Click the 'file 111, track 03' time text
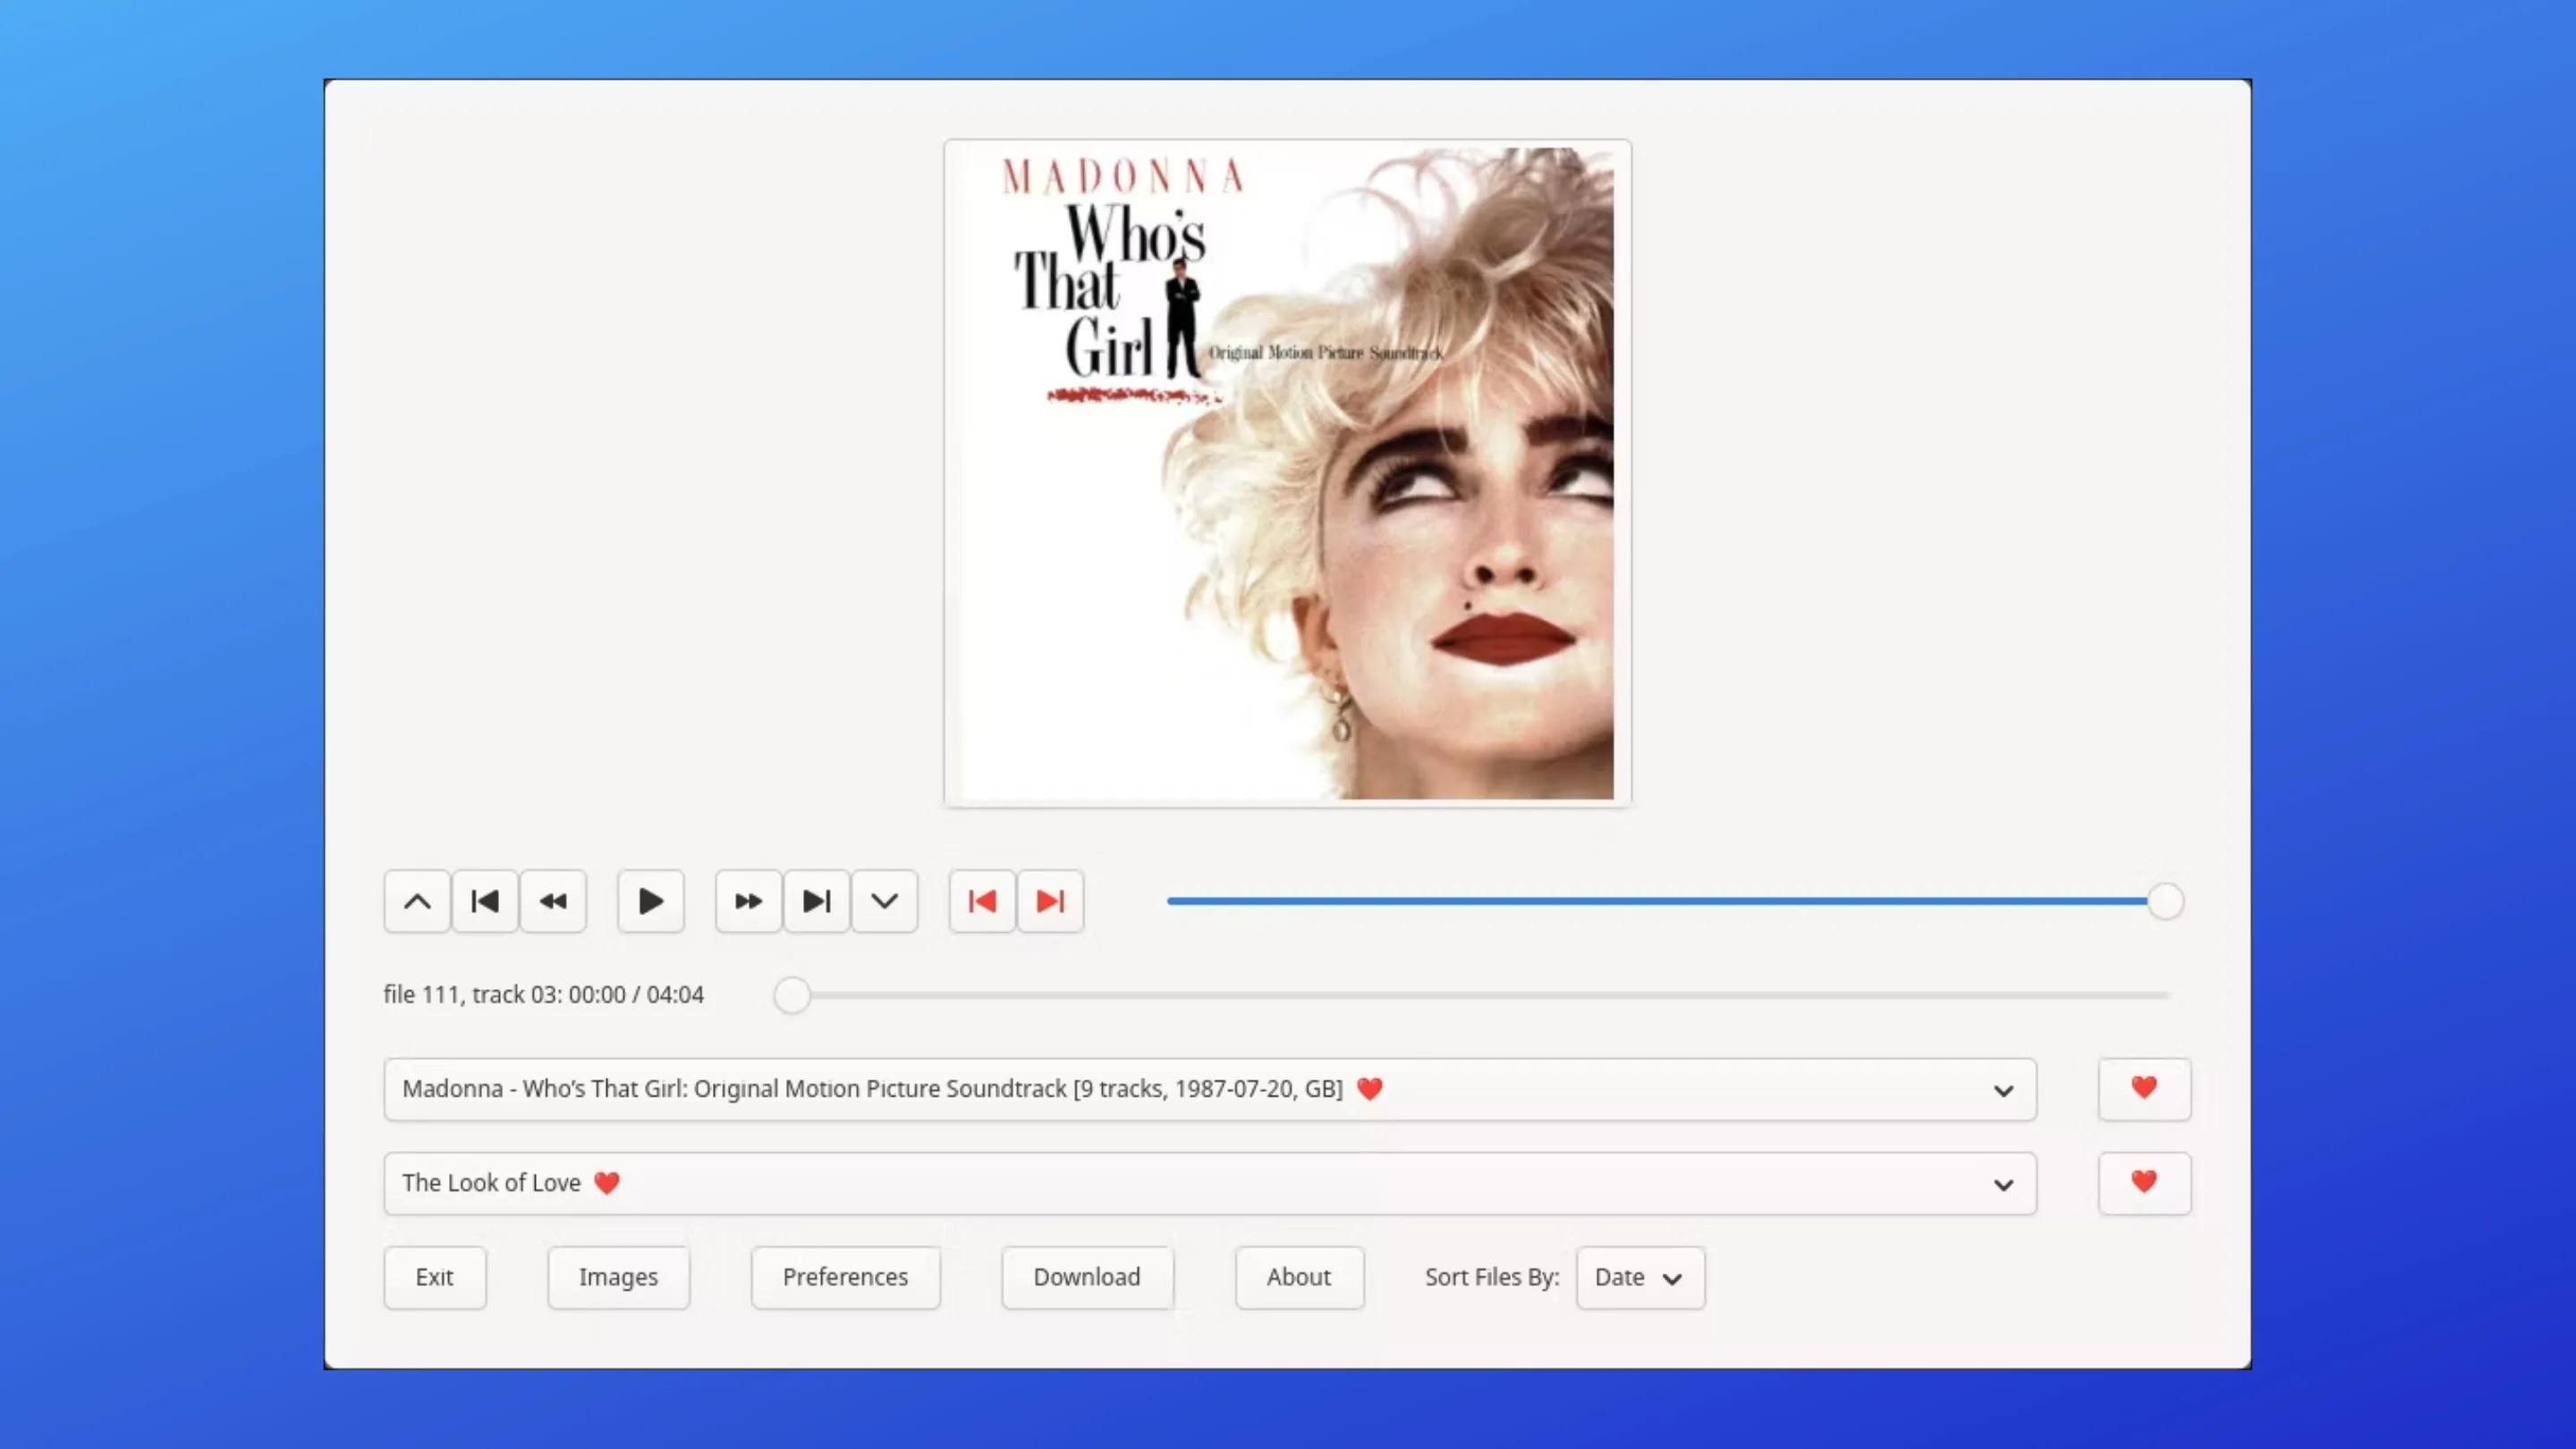This screenshot has width=2576, height=1449. [543, 995]
